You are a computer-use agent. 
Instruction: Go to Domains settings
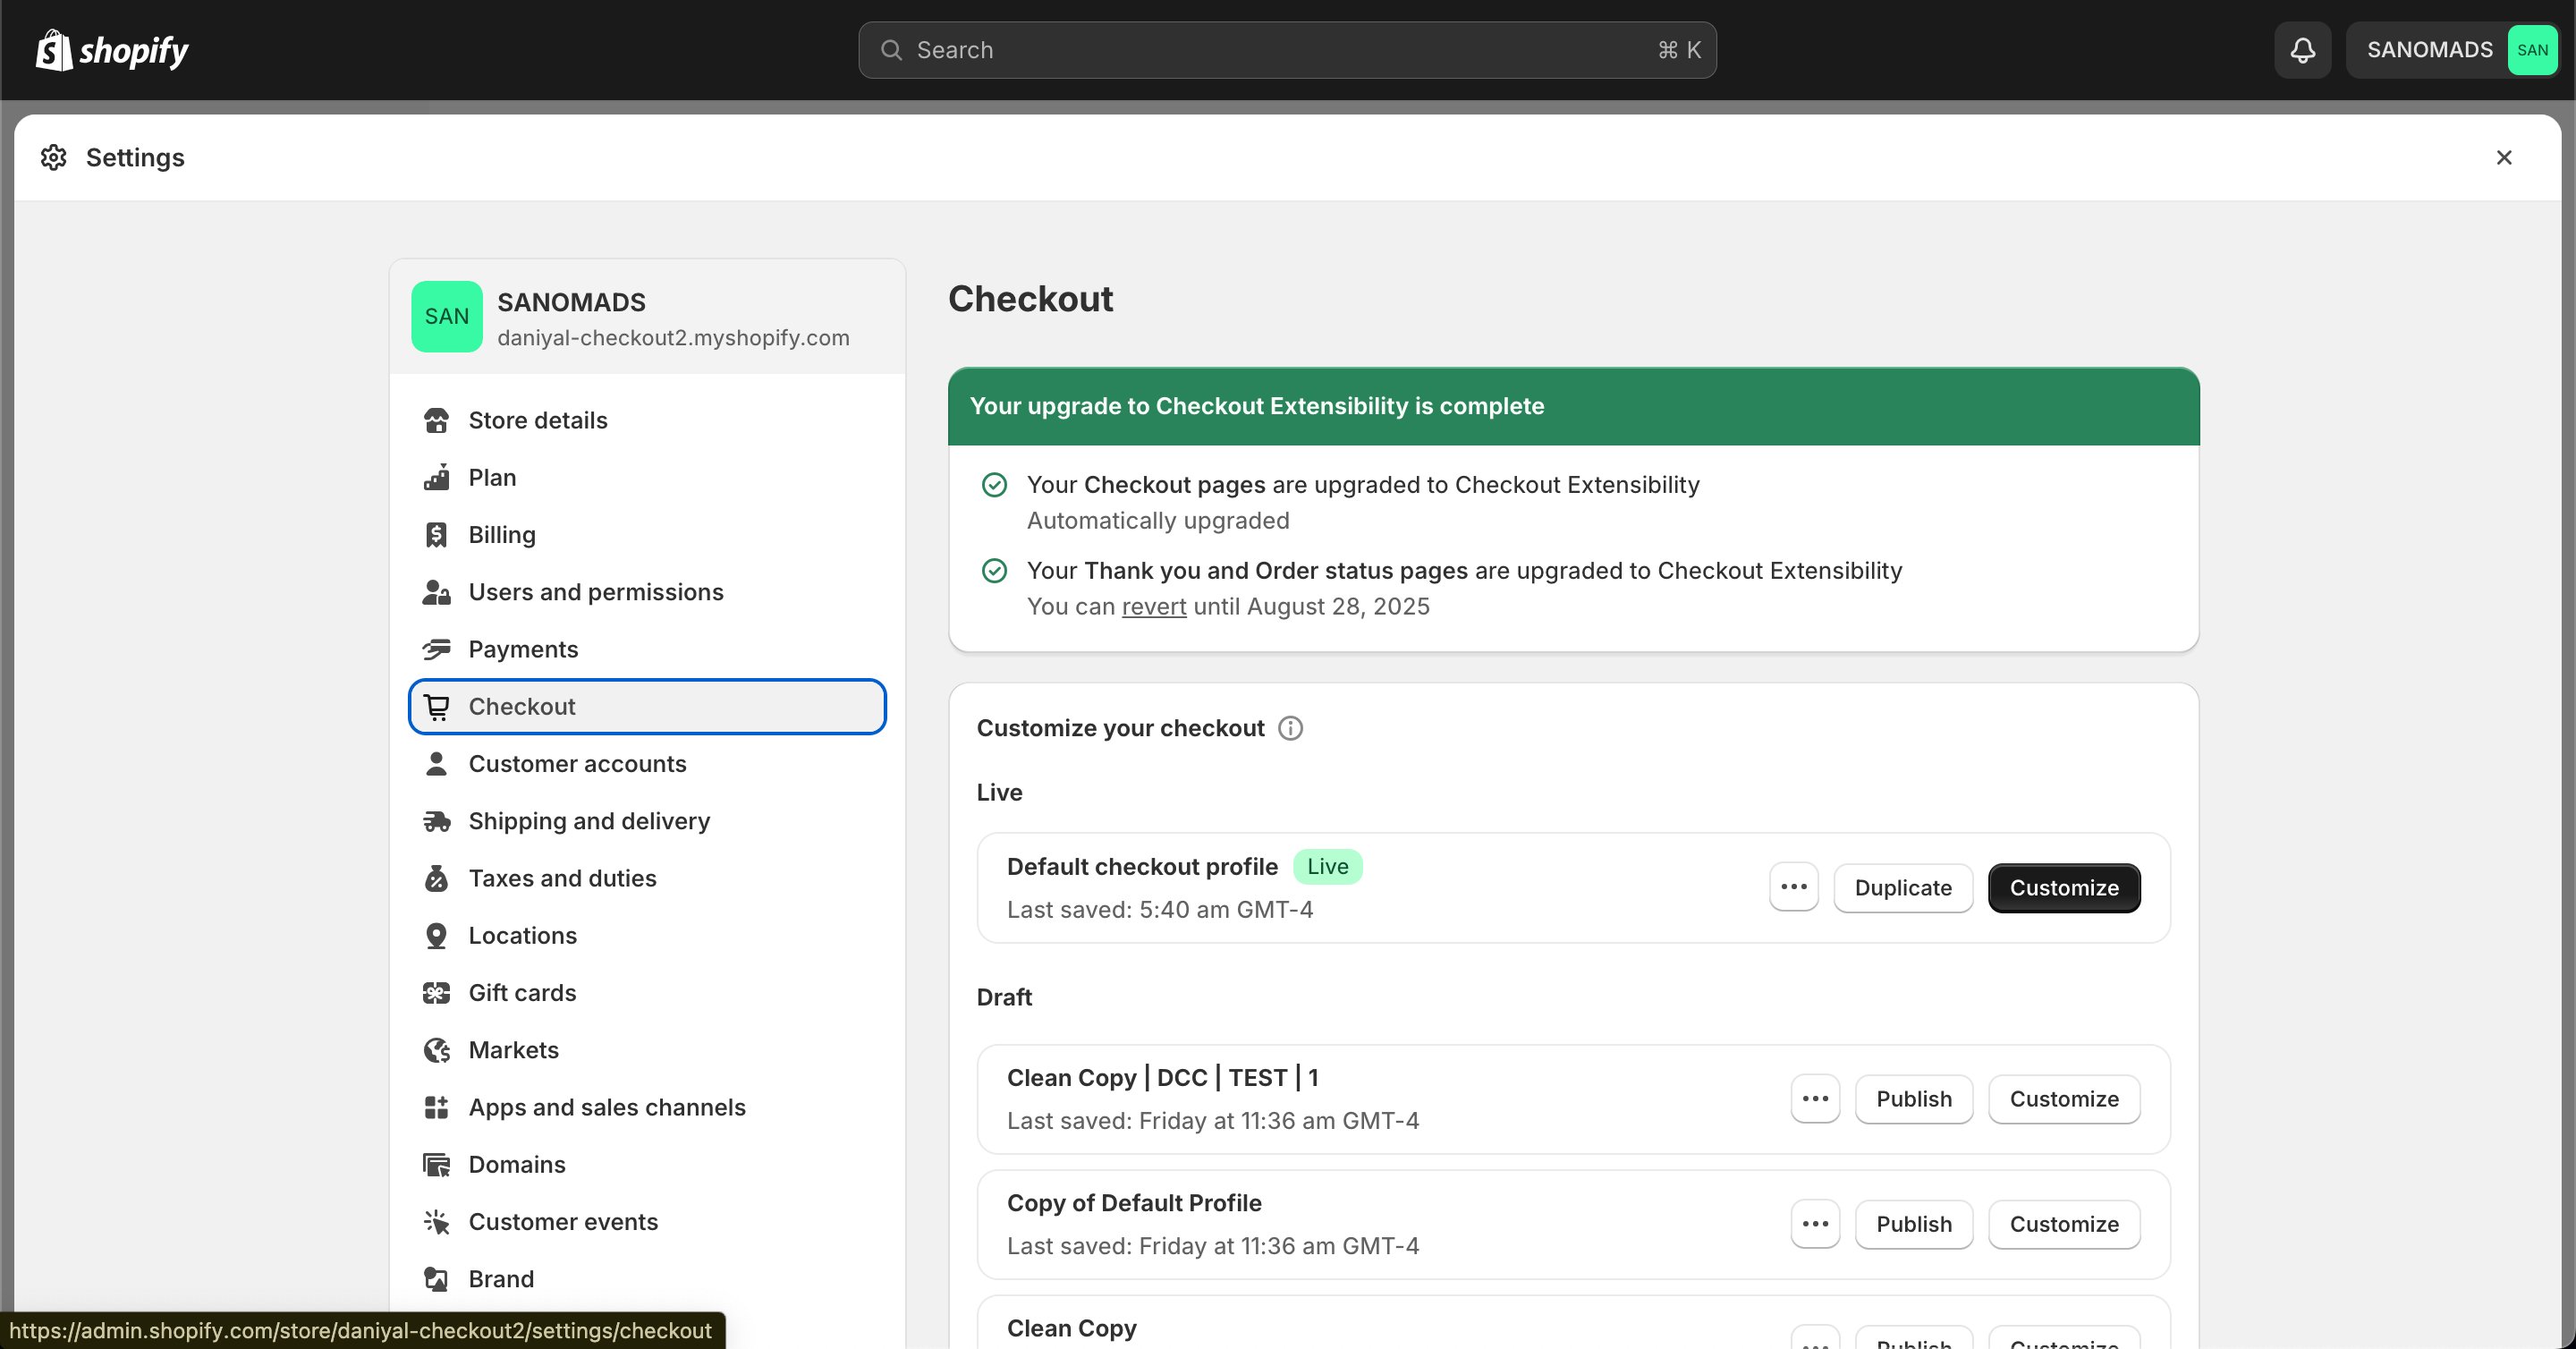pyautogui.click(x=647, y=1165)
